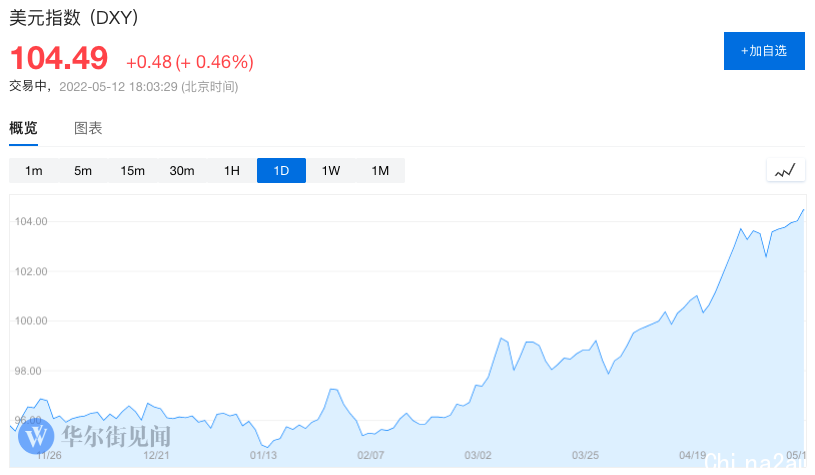815x475 pixels.
Task: Choose the 15m interval
Action: pyautogui.click(x=133, y=170)
